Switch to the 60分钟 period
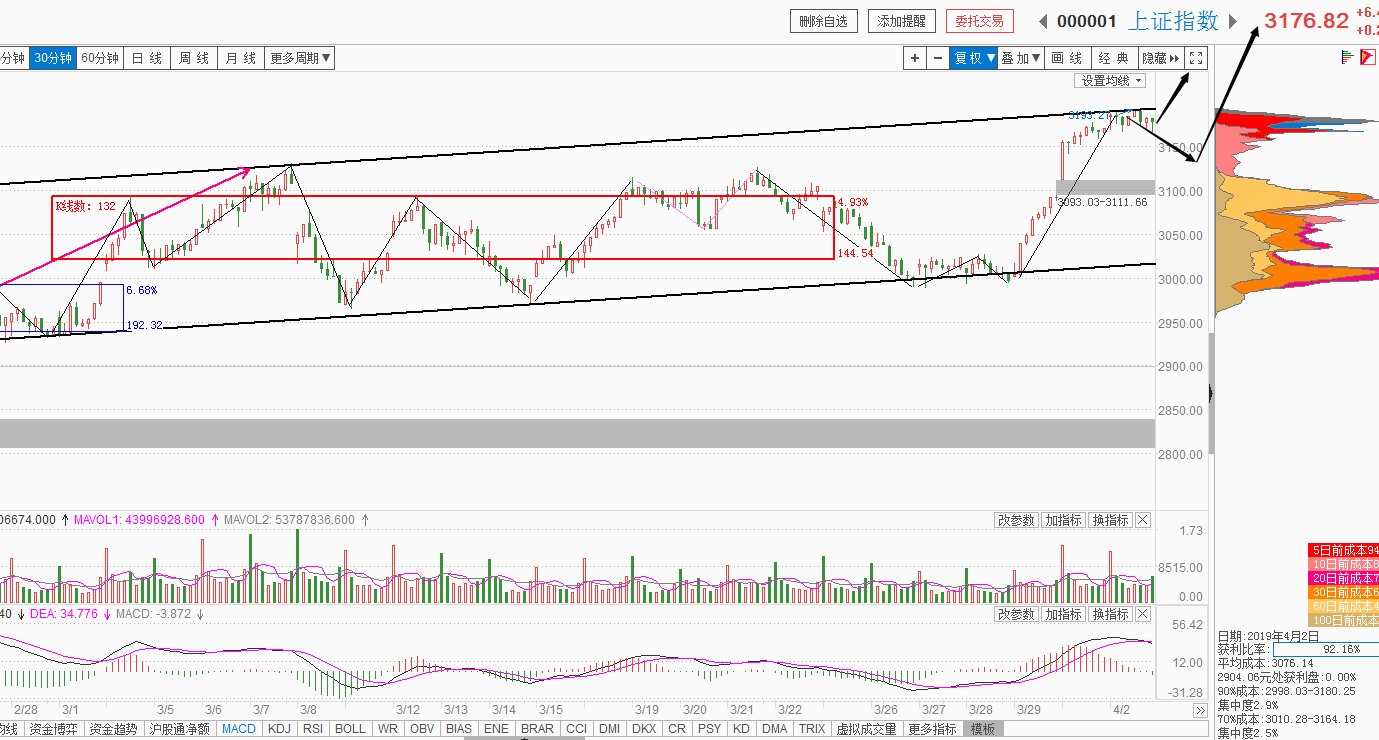Image resolution: width=1379 pixels, height=740 pixels. tap(100, 58)
